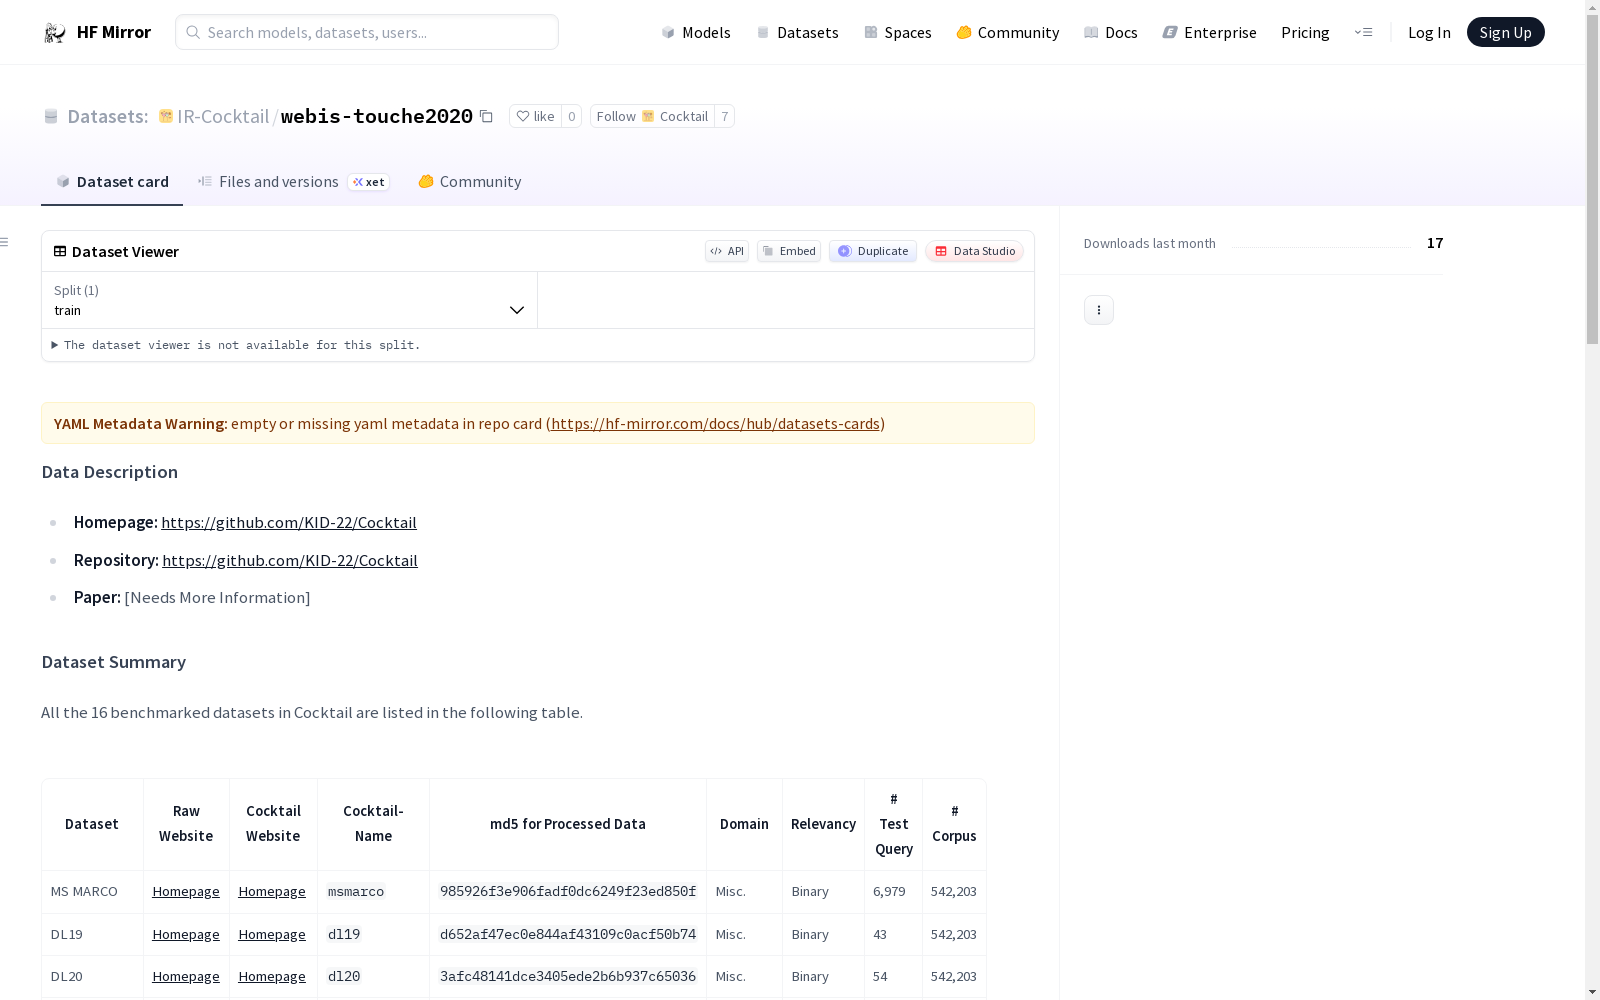
Task: Click the Embed button
Action: (x=789, y=251)
